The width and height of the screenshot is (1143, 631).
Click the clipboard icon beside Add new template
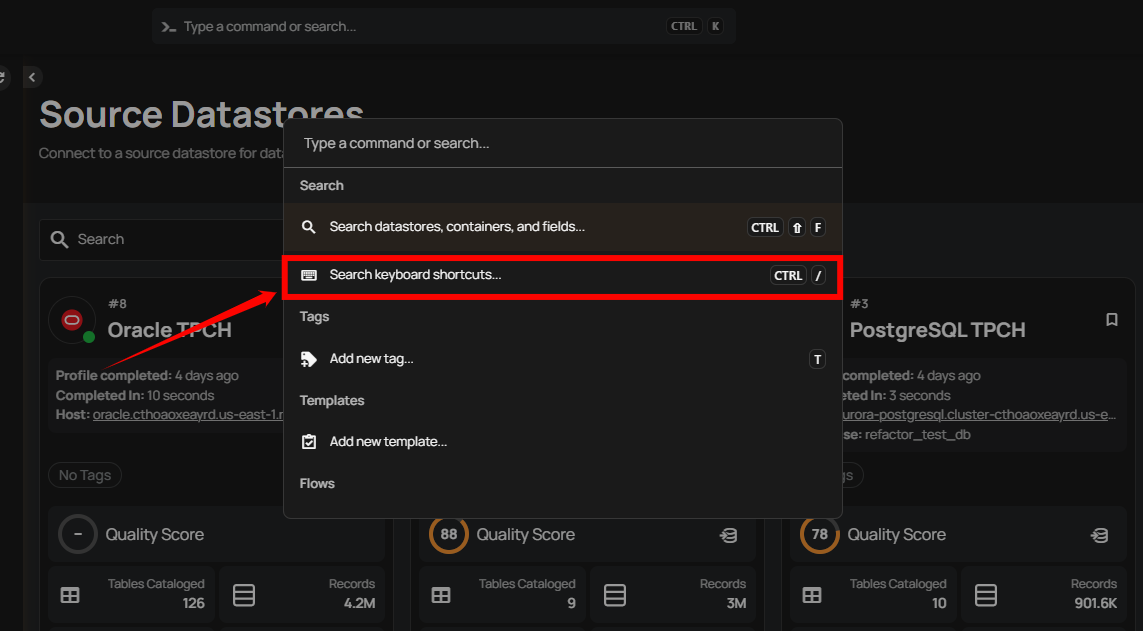click(309, 441)
